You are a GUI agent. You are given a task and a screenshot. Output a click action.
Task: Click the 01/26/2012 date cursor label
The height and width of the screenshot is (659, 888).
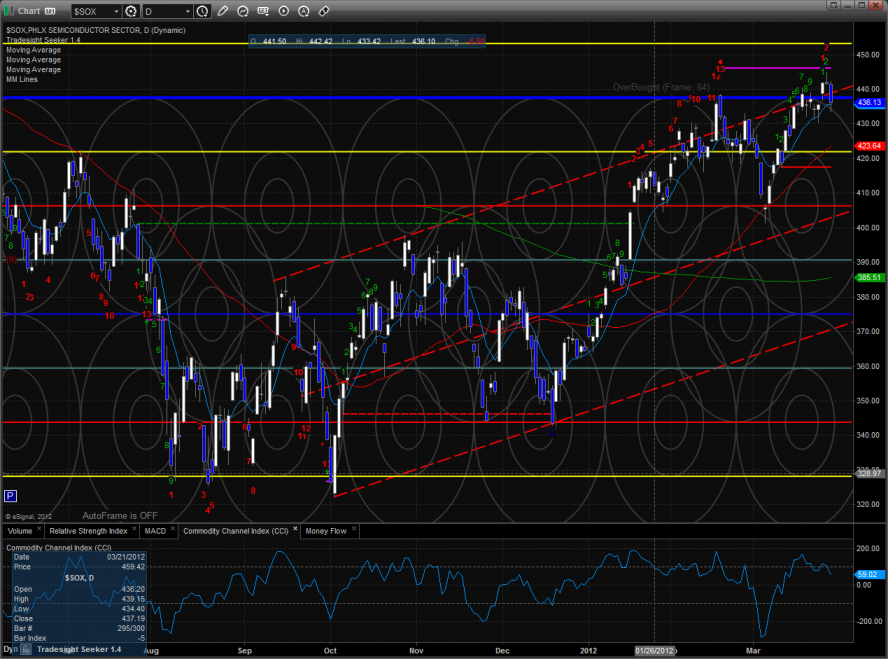tap(655, 650)
